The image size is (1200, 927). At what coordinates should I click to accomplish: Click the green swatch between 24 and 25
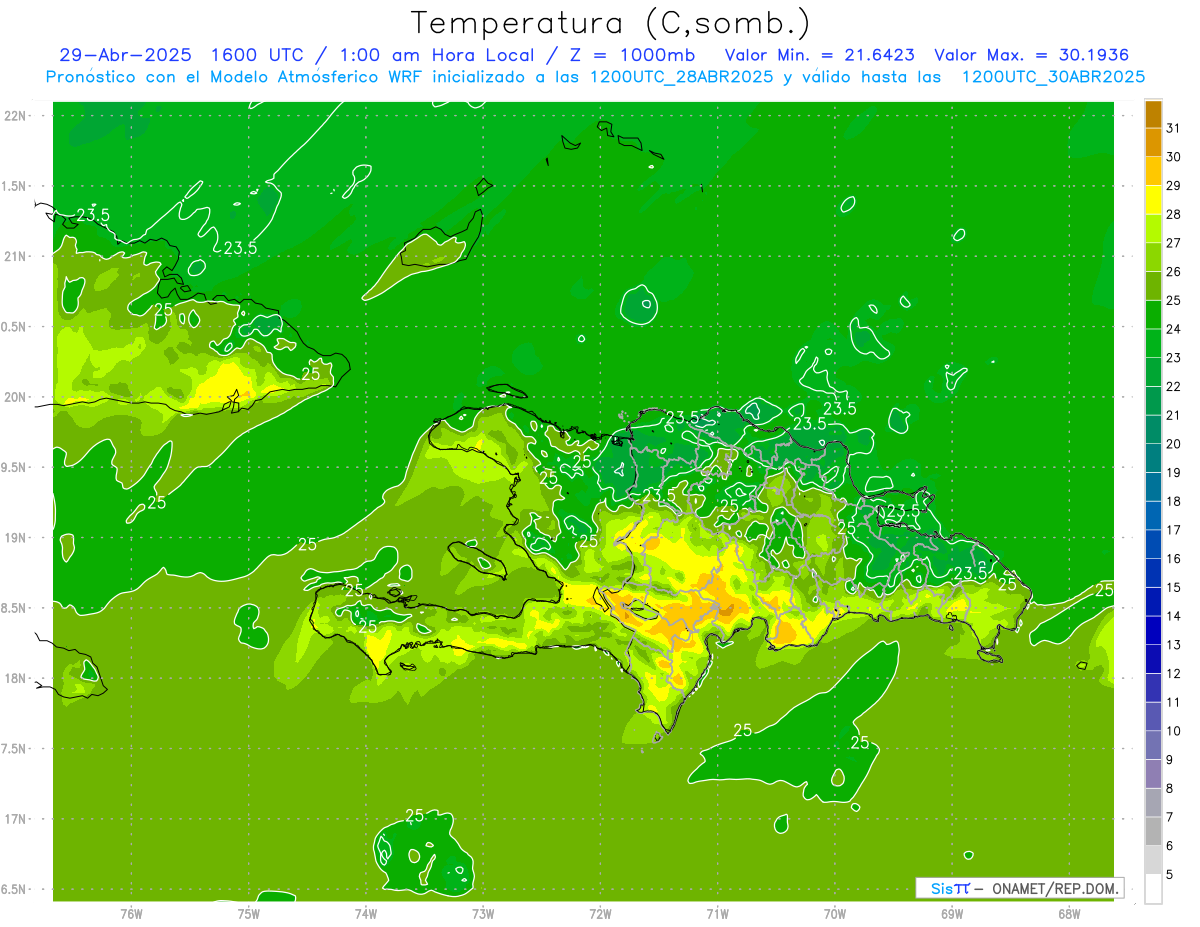(x=1153, y=315)
